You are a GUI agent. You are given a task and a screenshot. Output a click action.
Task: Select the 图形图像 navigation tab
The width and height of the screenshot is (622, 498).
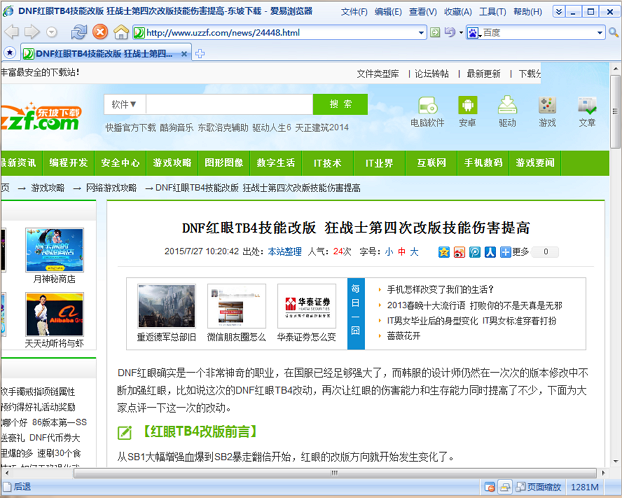[x=224, y=163]
